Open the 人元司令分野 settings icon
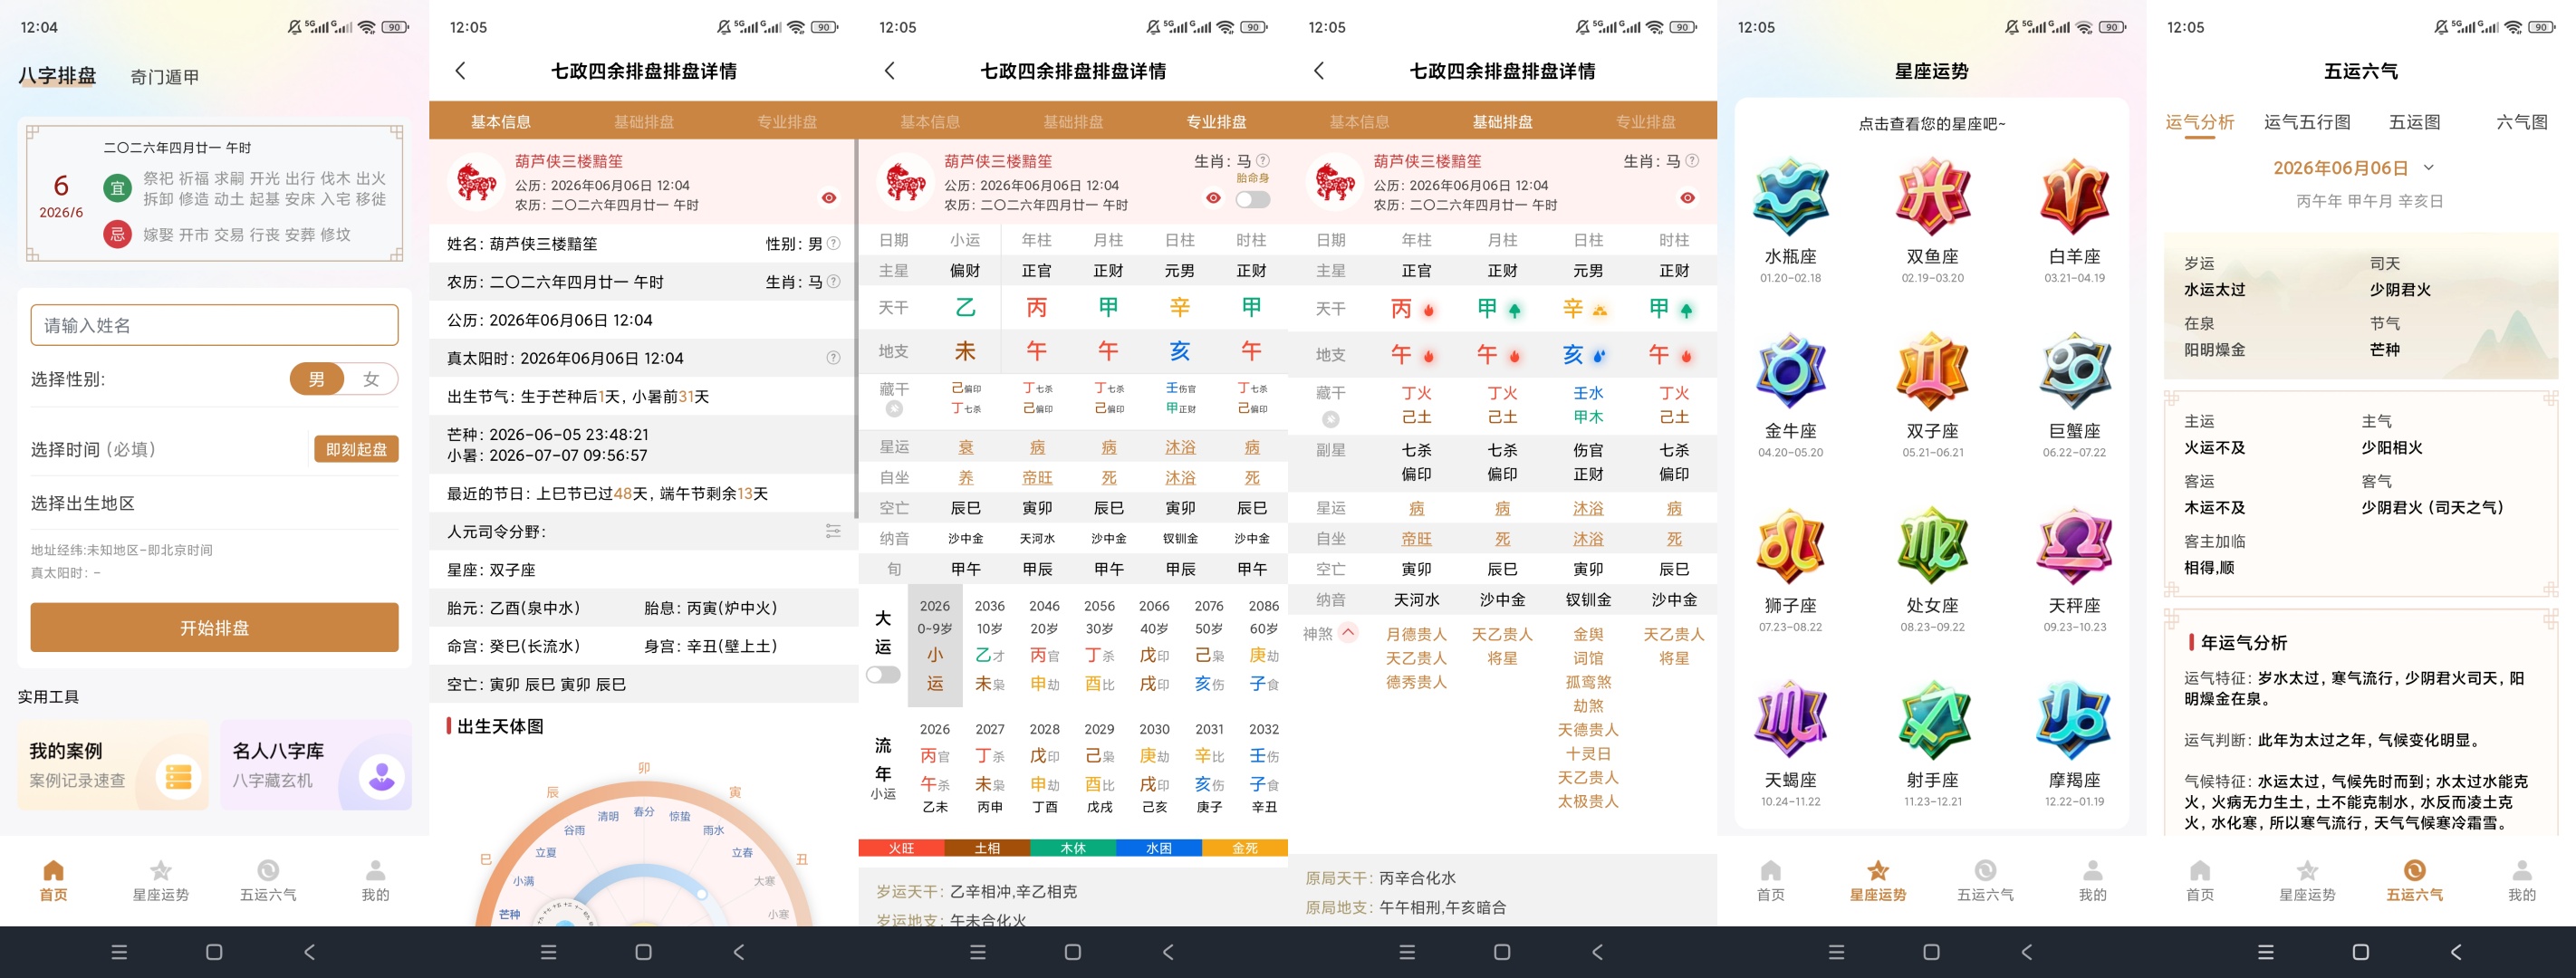The image size is (2576, 978). 833,531
